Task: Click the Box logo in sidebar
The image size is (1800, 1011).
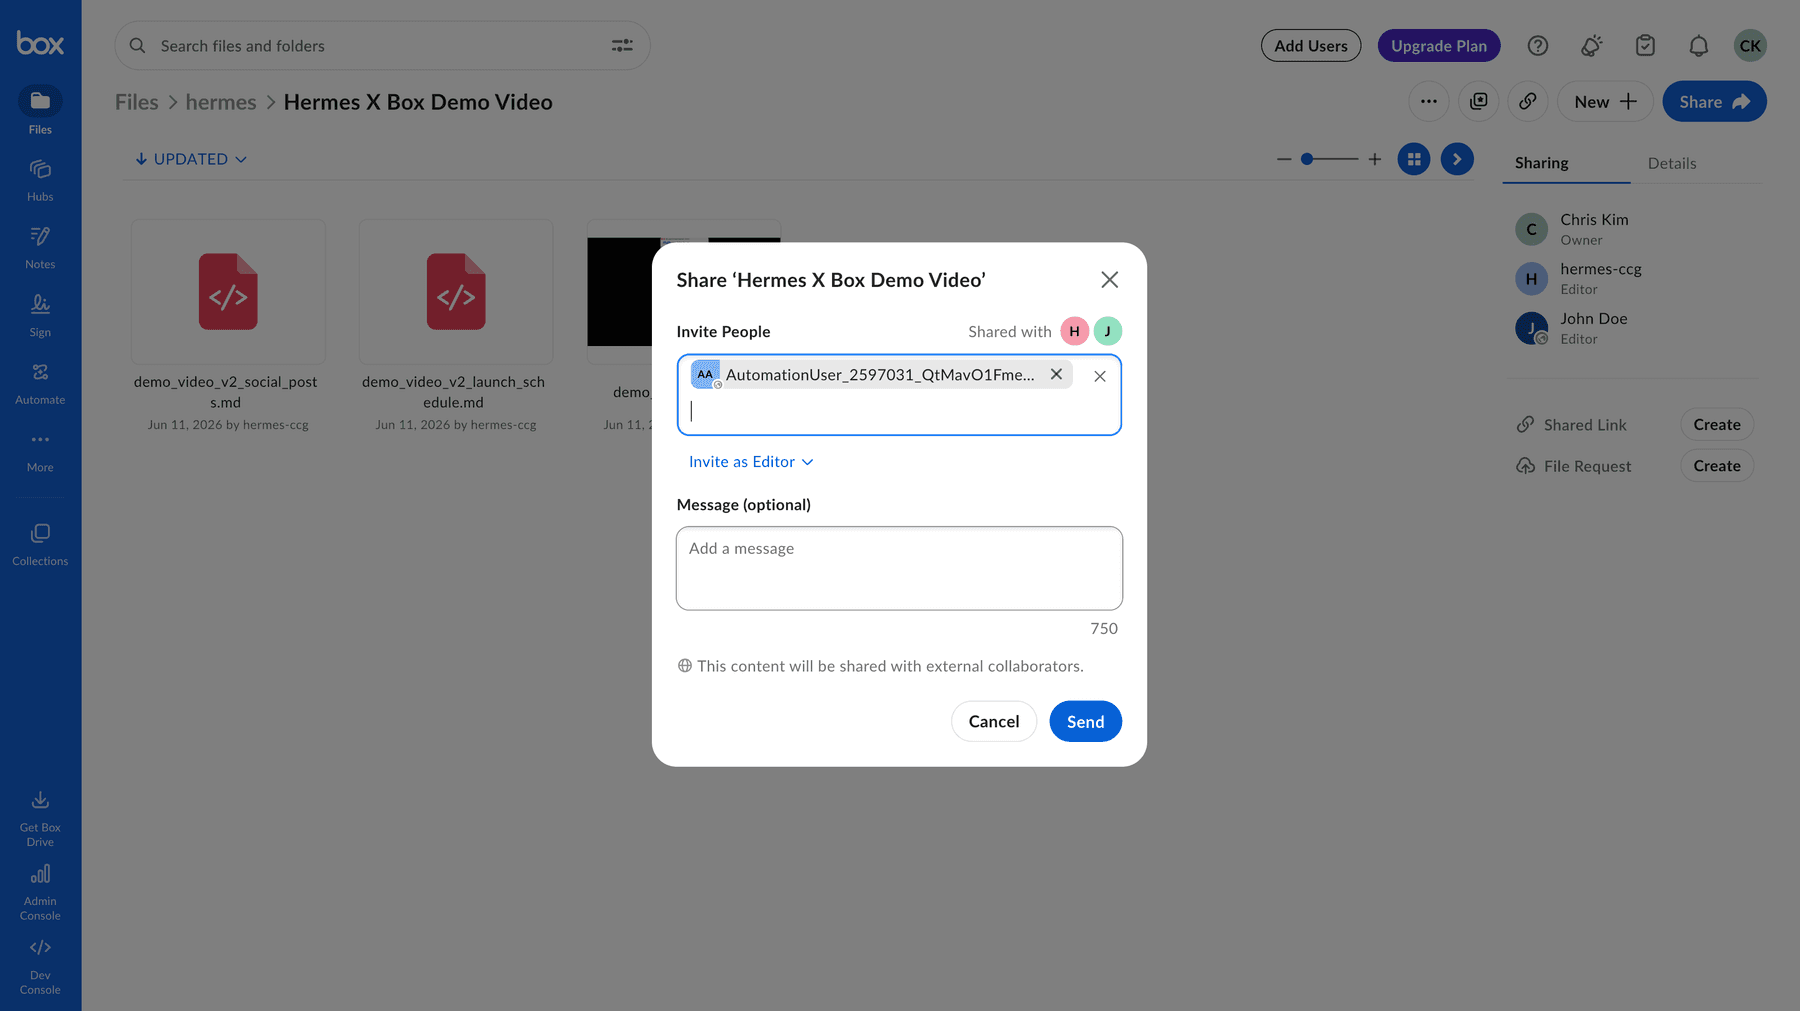Action: [40, 43]
